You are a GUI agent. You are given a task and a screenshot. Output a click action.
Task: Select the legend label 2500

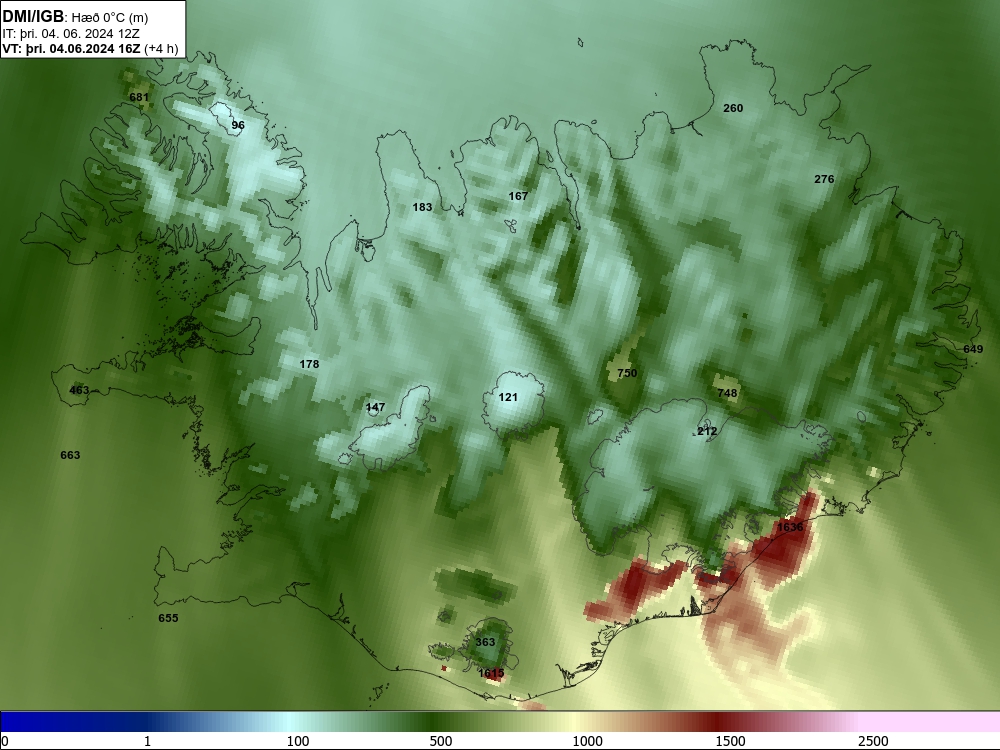(x=873, y=741)
